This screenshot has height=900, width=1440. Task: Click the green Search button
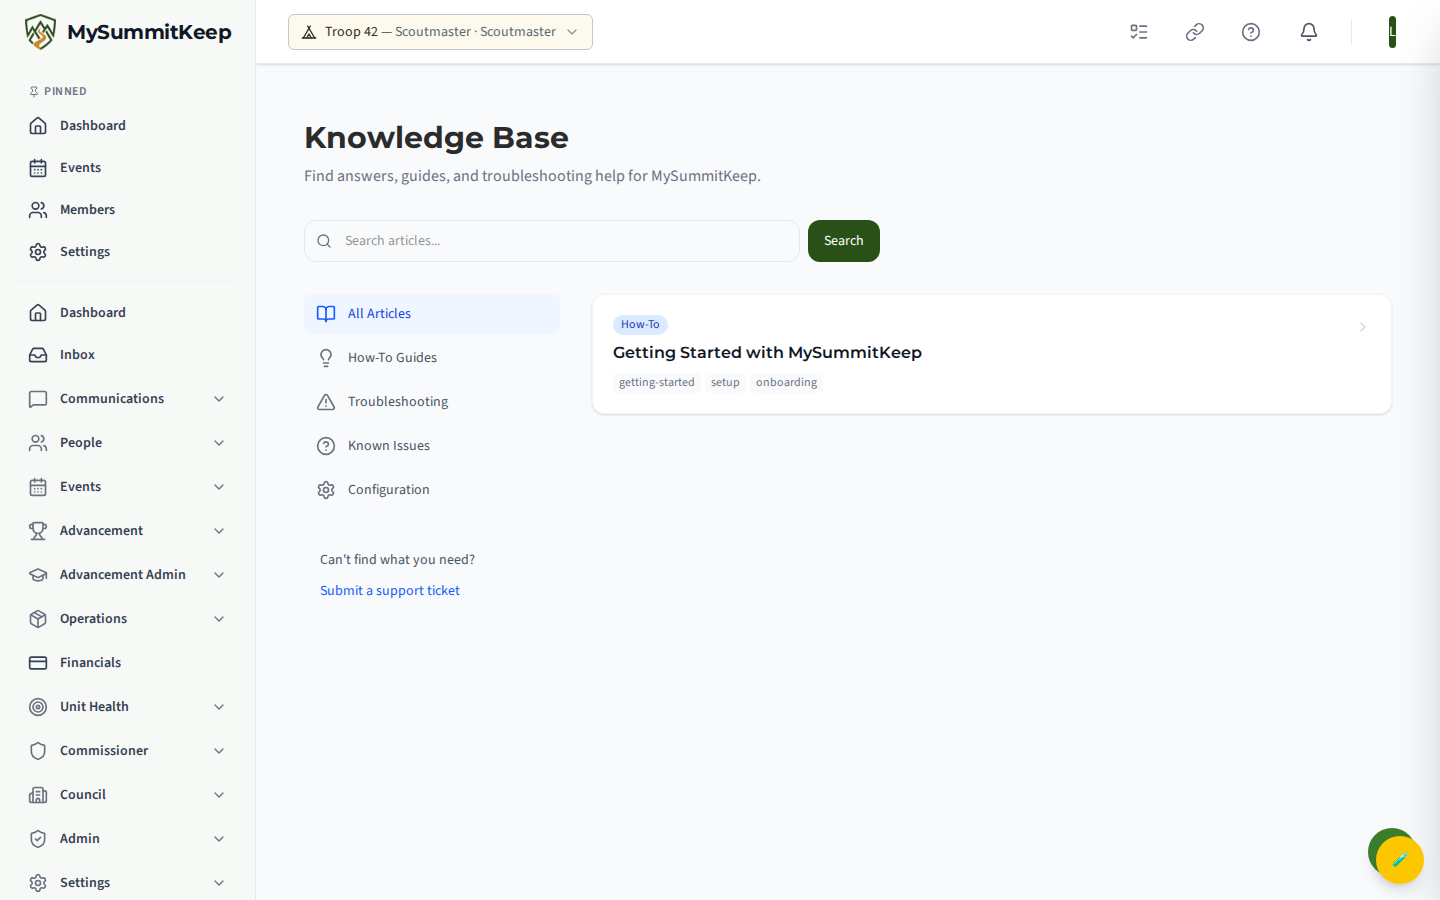point(844,241)
